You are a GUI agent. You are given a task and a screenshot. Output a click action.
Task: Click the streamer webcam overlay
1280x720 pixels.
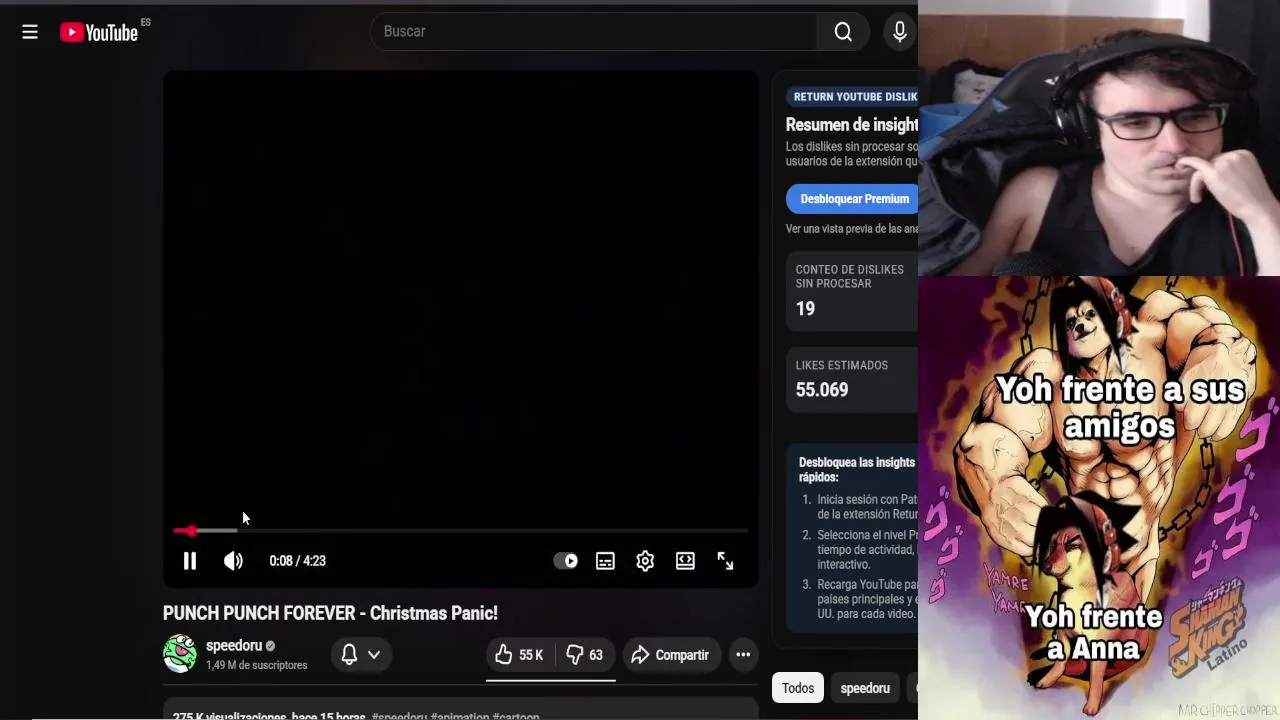[1099, 138]
